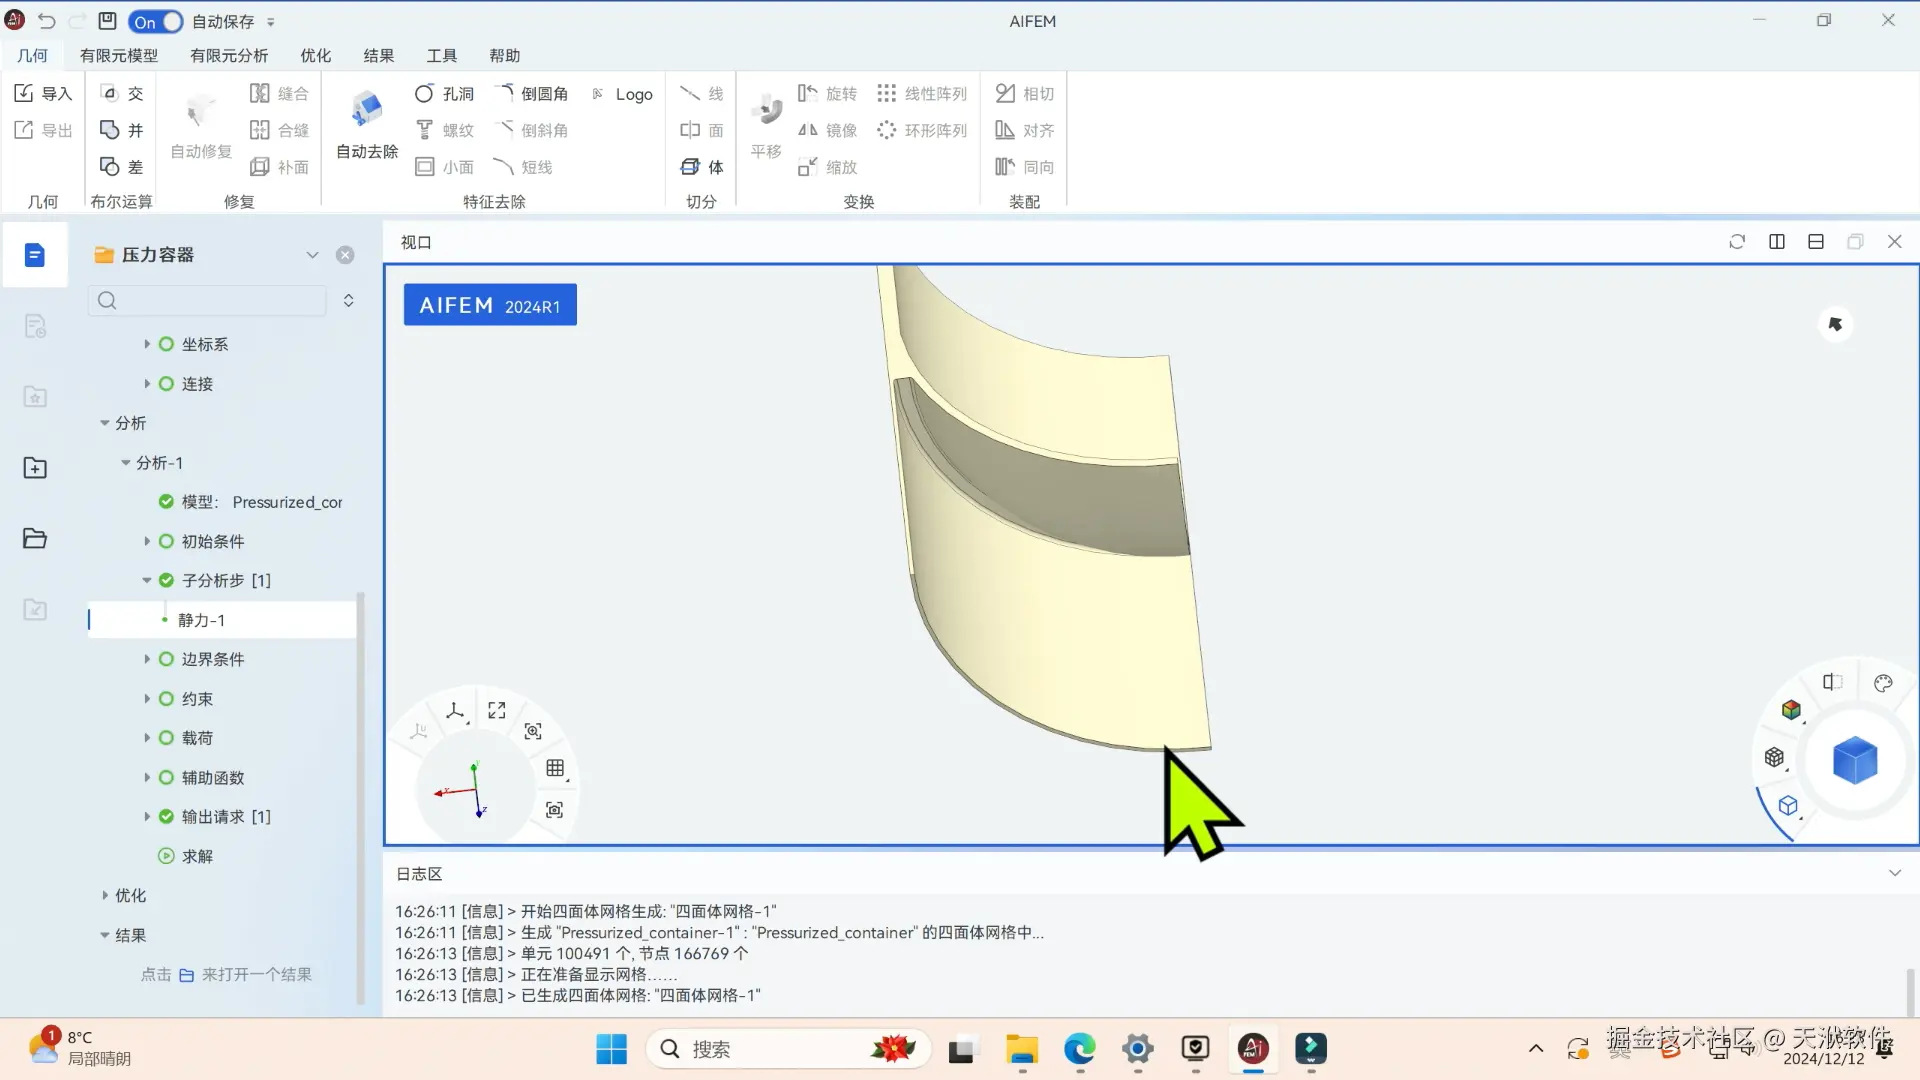
Task: Toggle the 求解 solve status circle
Action: (166, 856)
